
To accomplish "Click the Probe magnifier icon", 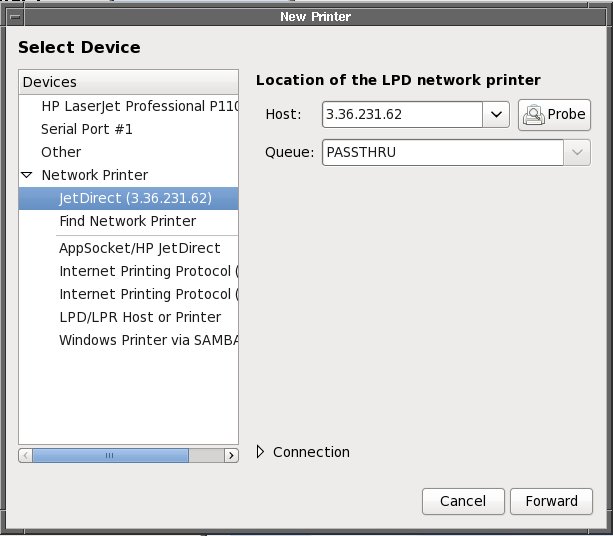I will pos(533,115).
